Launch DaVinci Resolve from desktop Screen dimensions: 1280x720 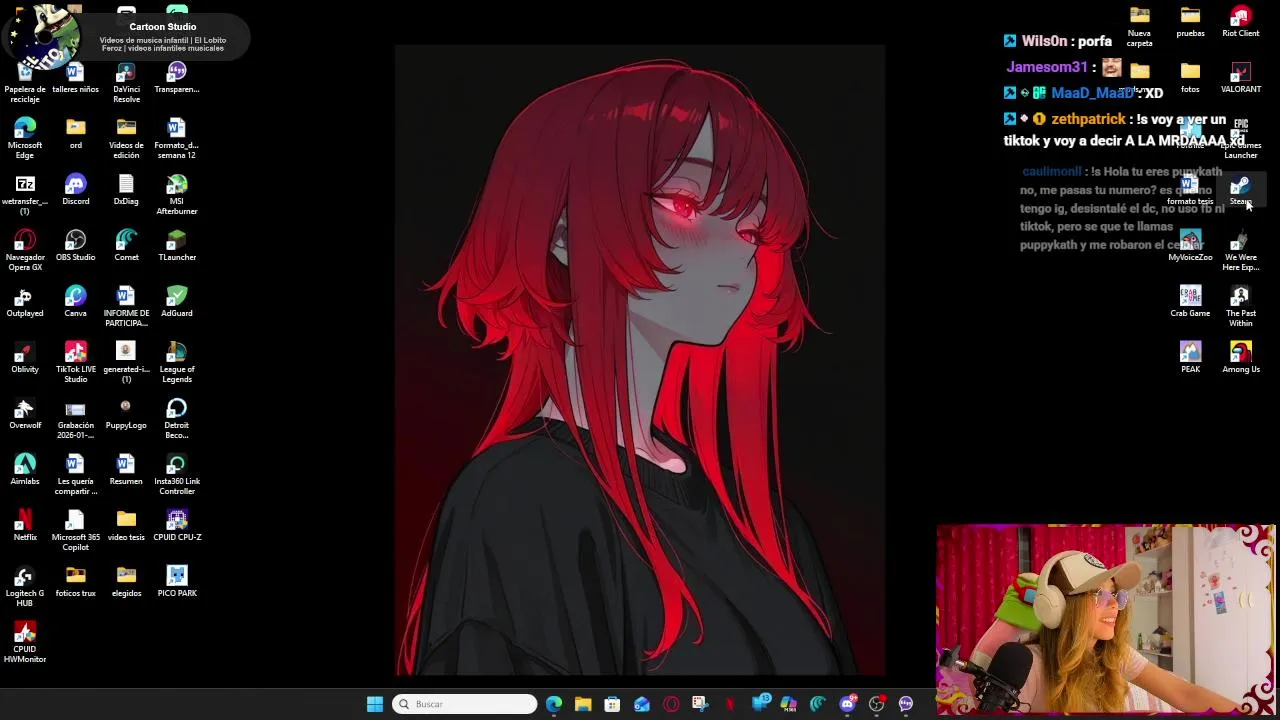(126, 82)
